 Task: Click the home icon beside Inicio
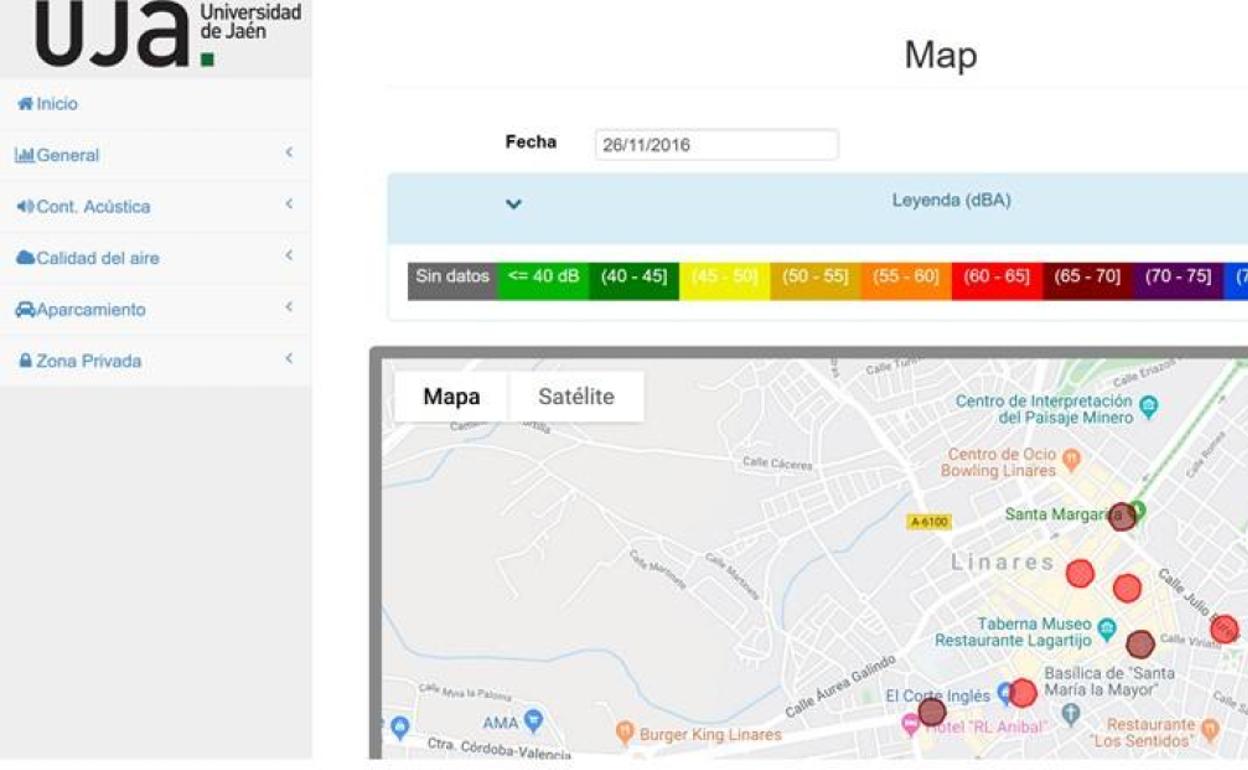pyautogui.click(x=25, y=104)
